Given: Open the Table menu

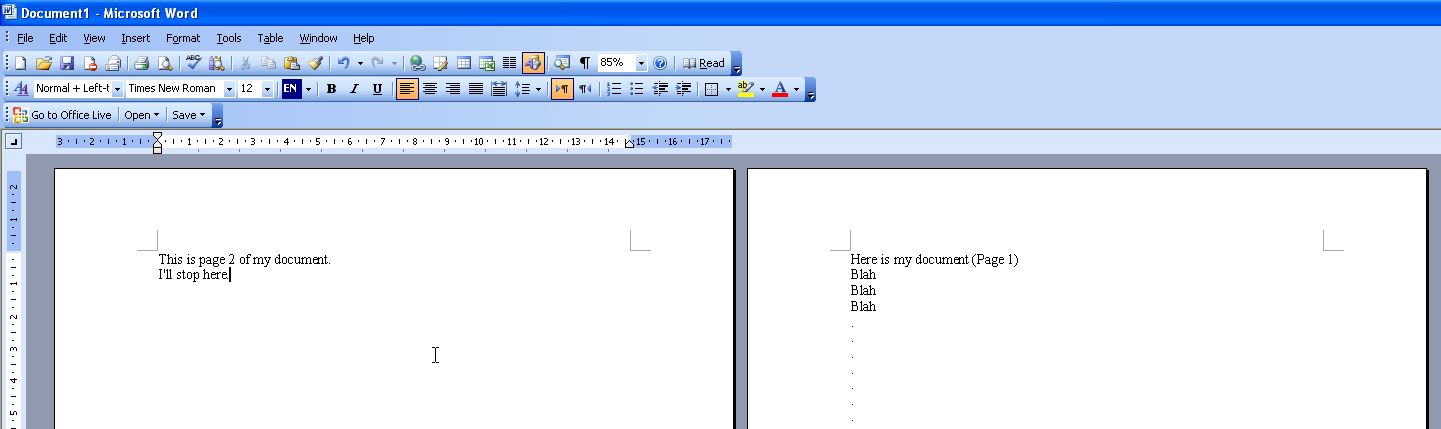Looking at the screenshot, I should tap(270, 38).
